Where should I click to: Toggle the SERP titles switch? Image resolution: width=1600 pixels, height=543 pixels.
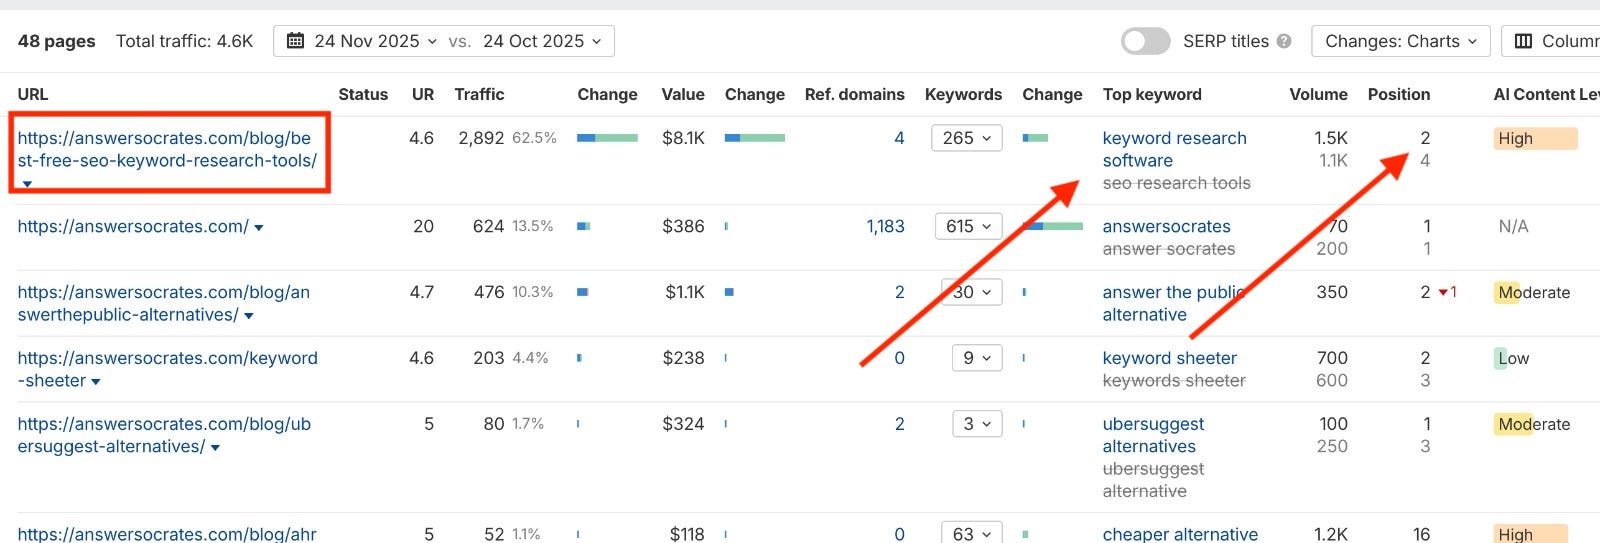[x=1145, y=41]
